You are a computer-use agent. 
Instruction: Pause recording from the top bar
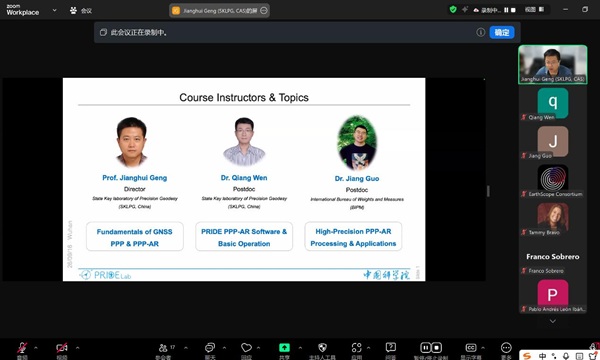pyautogui.click(x=506, y=10)
